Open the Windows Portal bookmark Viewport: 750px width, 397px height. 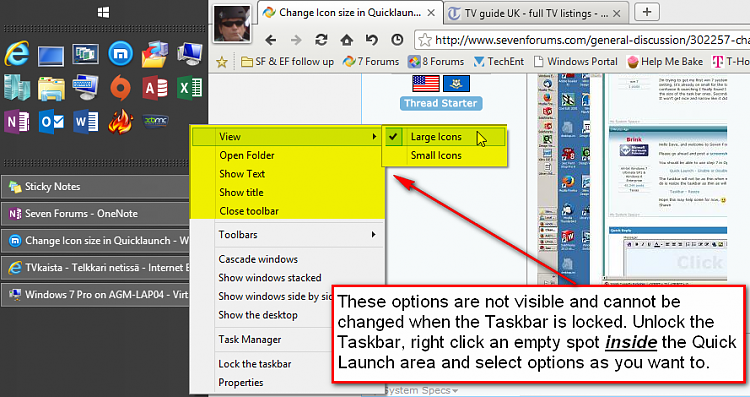[576, 62]
